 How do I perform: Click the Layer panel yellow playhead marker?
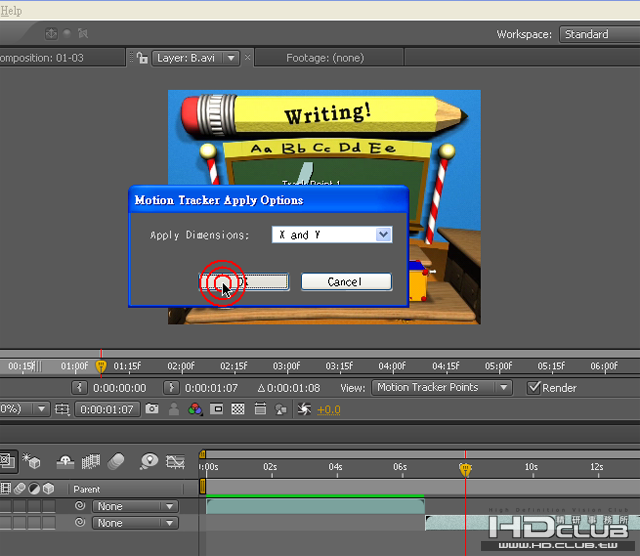pos(101,366)
